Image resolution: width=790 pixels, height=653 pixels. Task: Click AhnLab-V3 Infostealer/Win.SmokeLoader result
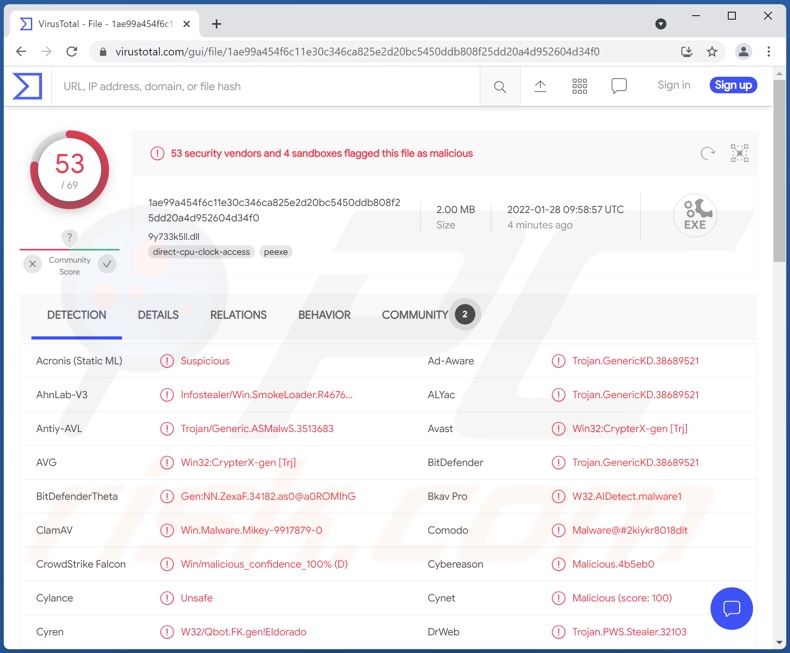click(267, 395)
